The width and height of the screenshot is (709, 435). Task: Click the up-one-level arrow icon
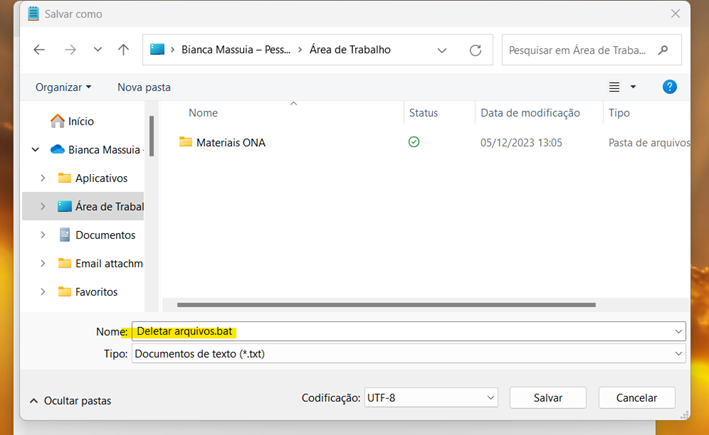point(124,49)
